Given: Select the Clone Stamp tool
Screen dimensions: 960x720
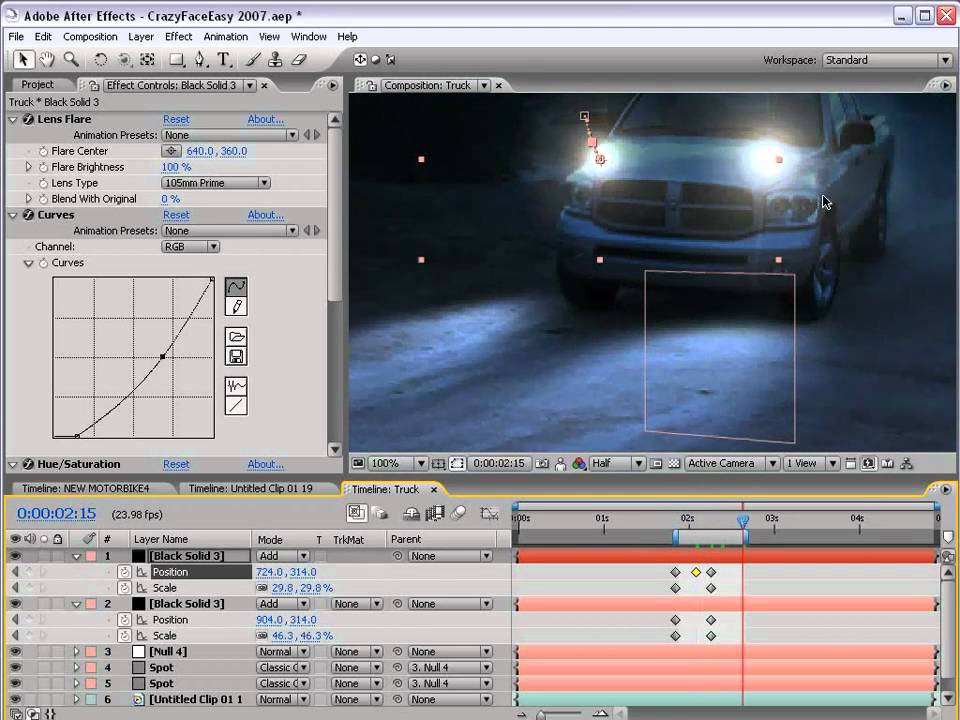Looking at the screenshot, I should coord(275,60).
